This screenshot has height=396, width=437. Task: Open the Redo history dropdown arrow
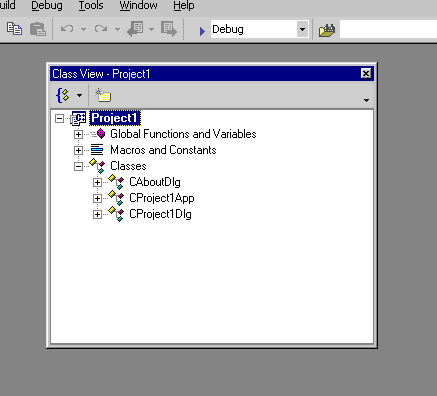pos(117,29)
